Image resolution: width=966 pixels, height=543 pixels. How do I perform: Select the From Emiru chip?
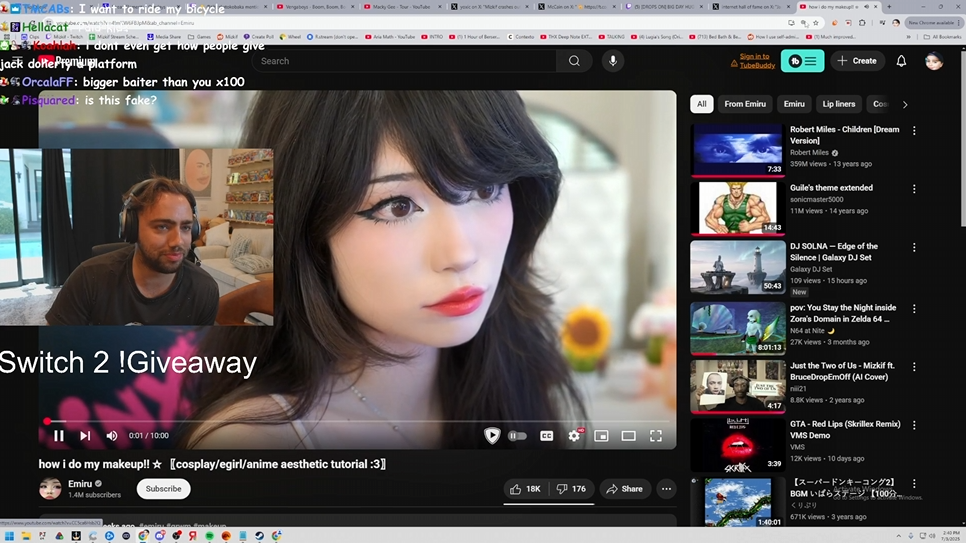(745, 104)
